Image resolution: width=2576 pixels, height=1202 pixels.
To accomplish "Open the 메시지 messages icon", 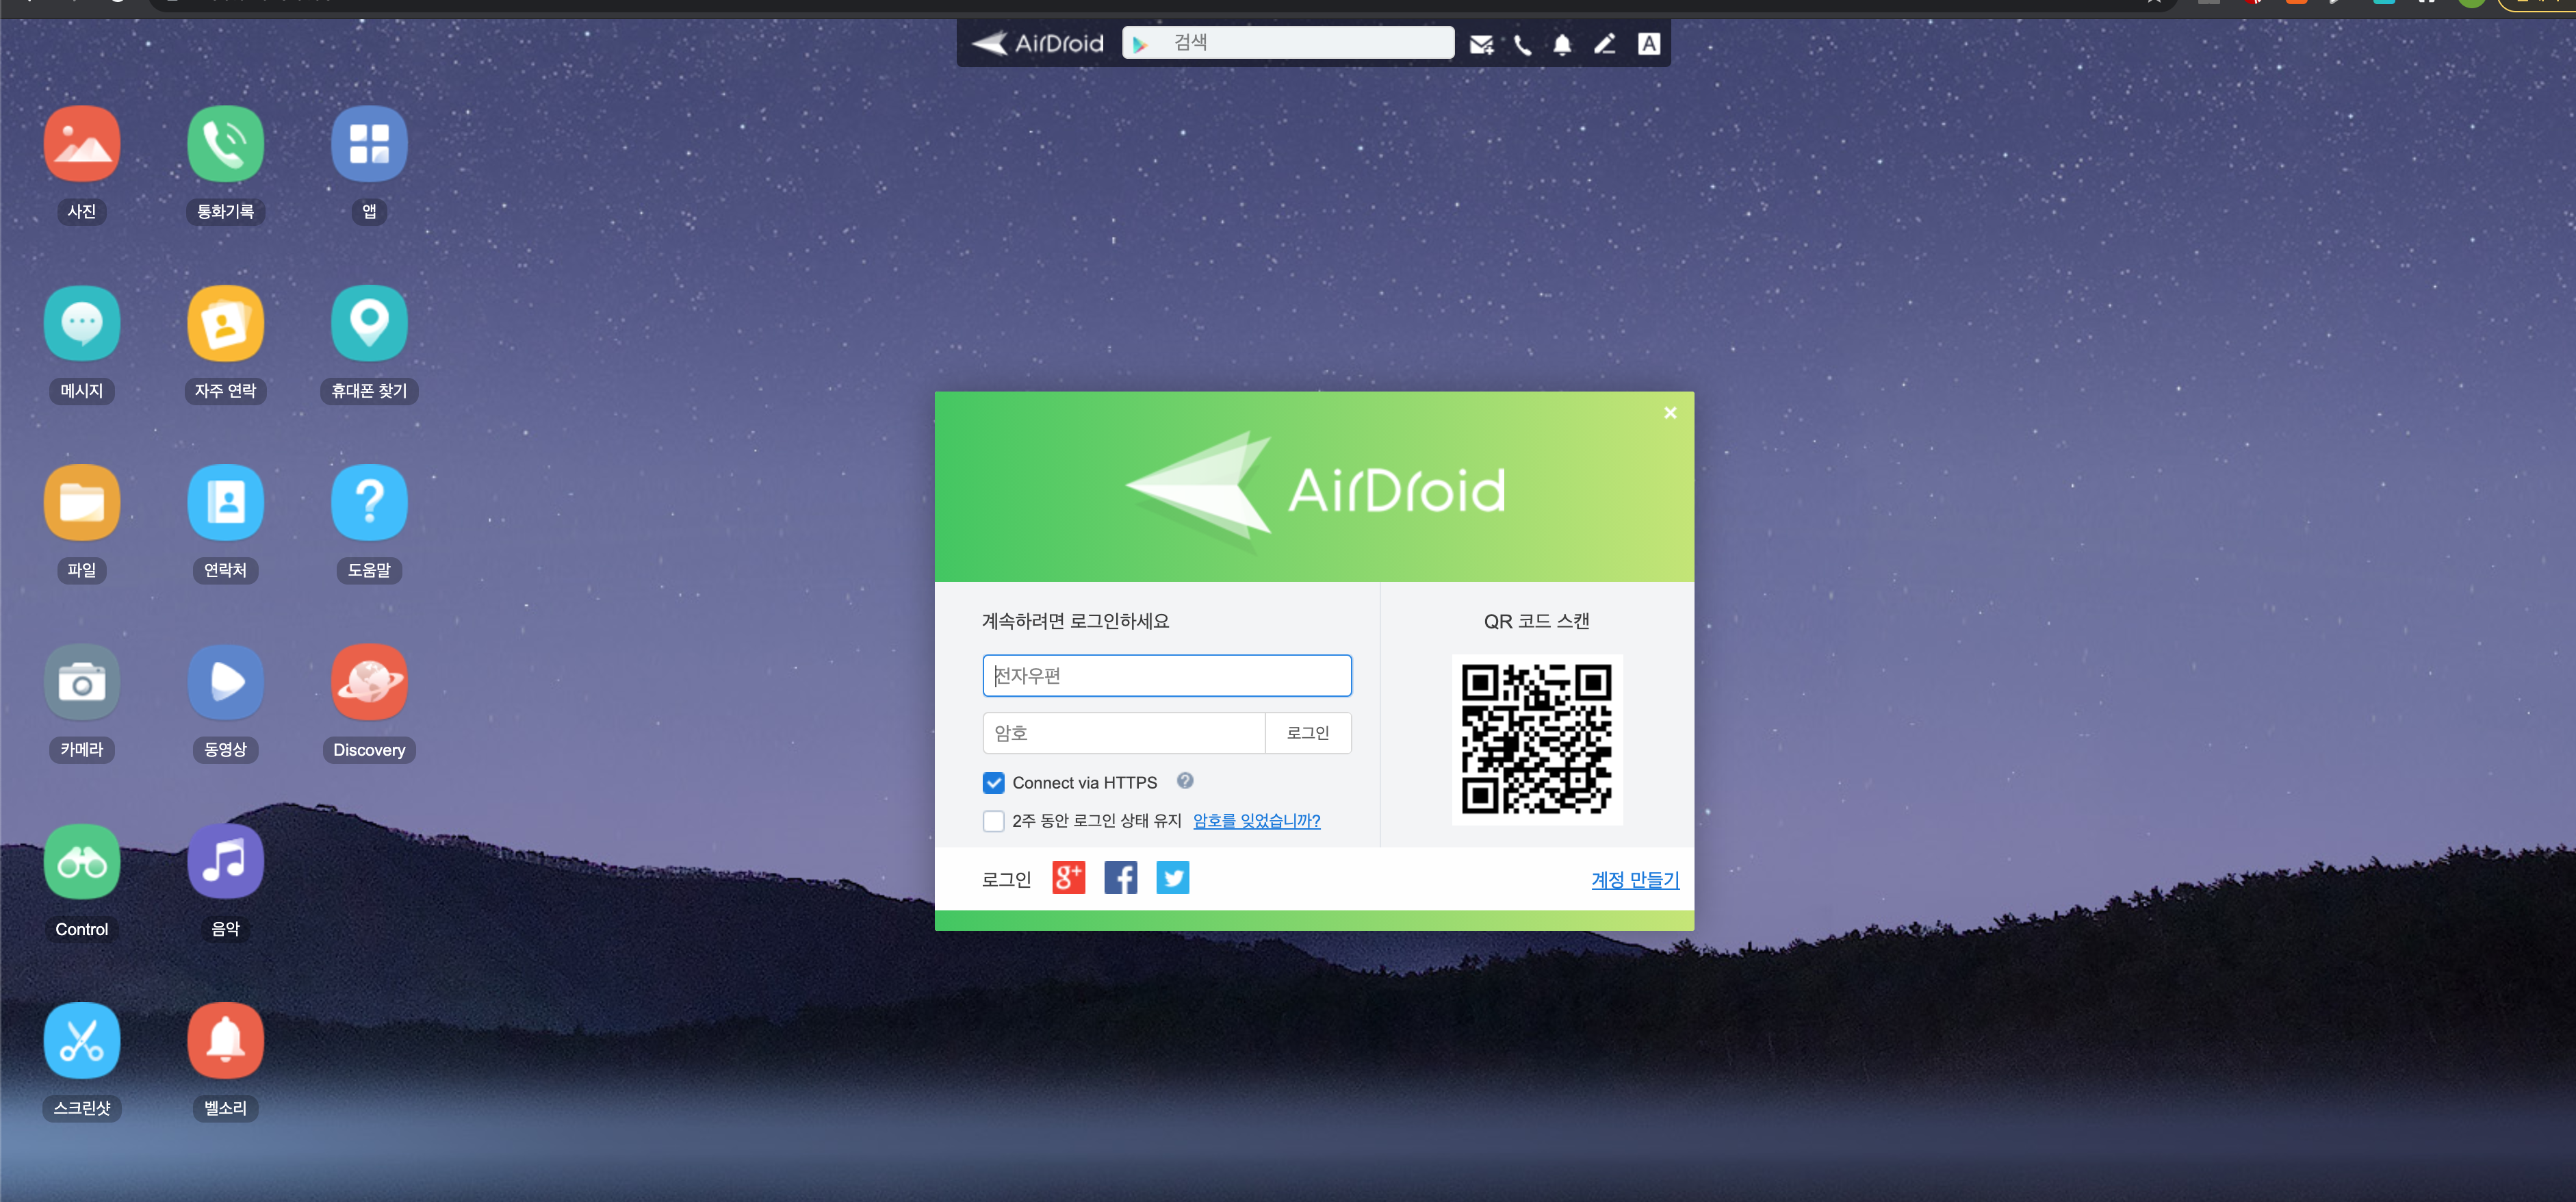I will click(82, 323).
